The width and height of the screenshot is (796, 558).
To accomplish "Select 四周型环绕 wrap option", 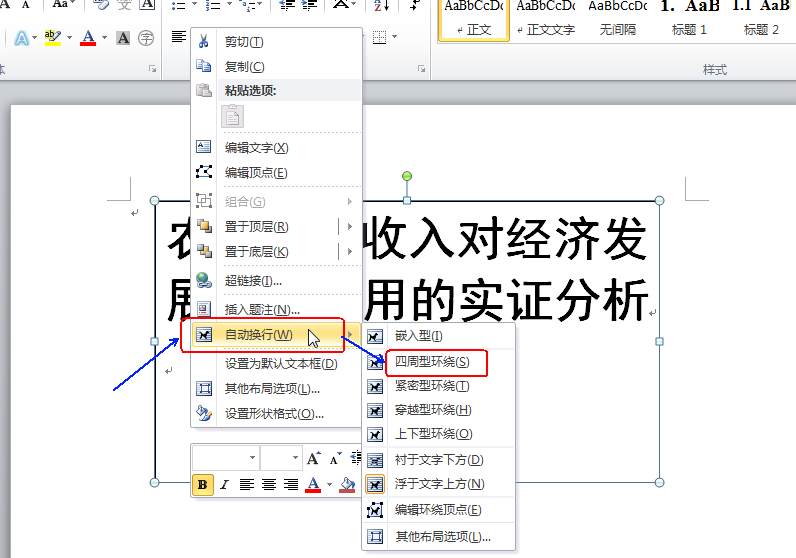I will pyautogui.click(x=431, y=361).
